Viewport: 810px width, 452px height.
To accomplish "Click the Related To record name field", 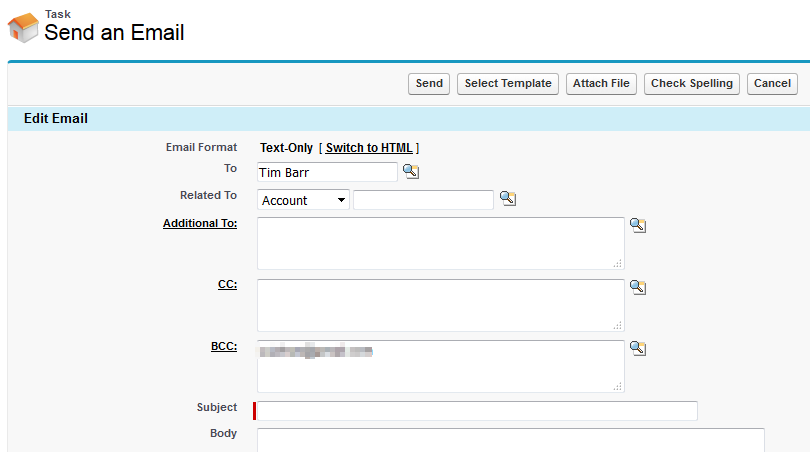I will coord(423,200).
